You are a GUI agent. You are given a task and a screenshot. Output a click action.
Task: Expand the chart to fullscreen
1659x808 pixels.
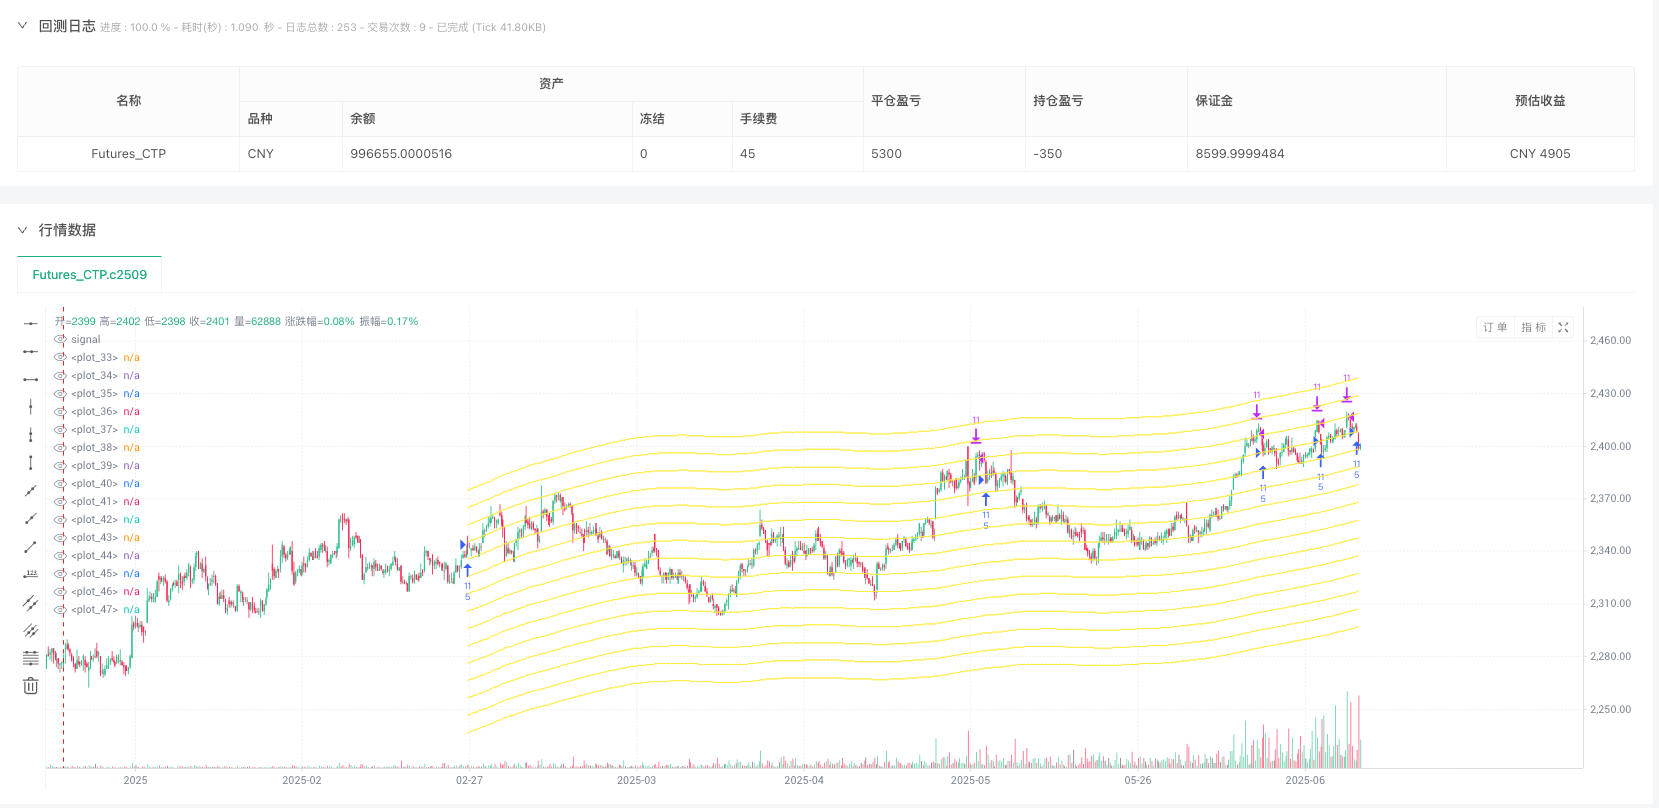click(1563, 327)
